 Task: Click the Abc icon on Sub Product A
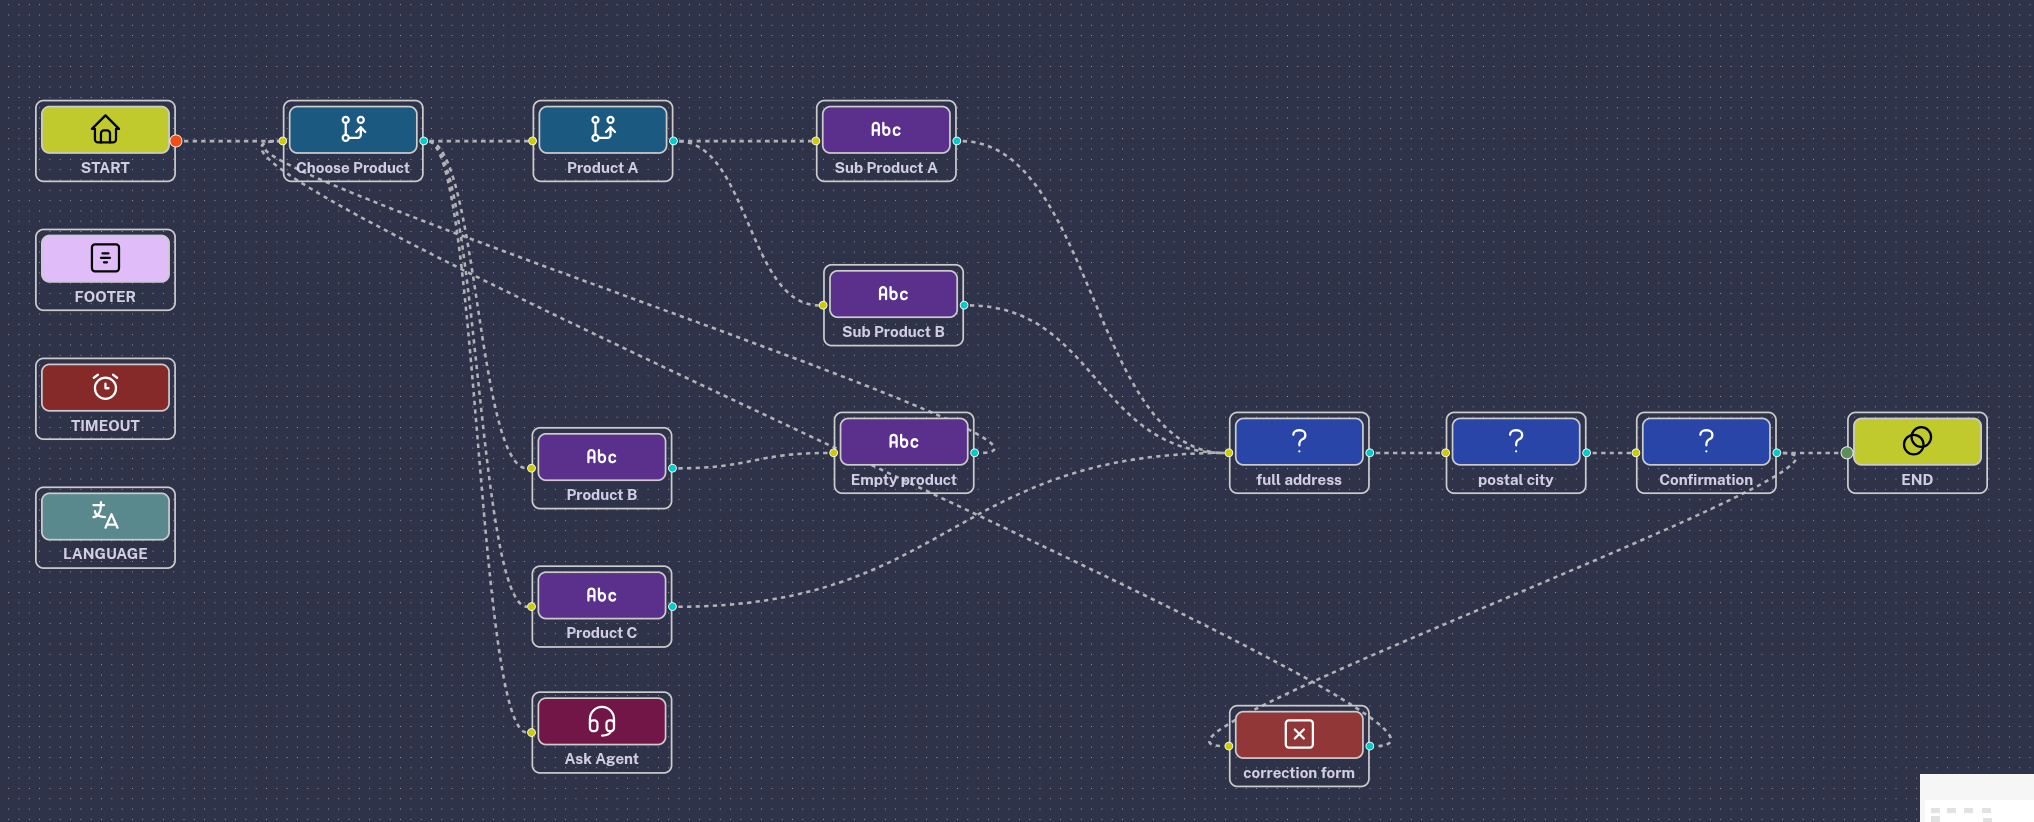(x=886, y=129)
